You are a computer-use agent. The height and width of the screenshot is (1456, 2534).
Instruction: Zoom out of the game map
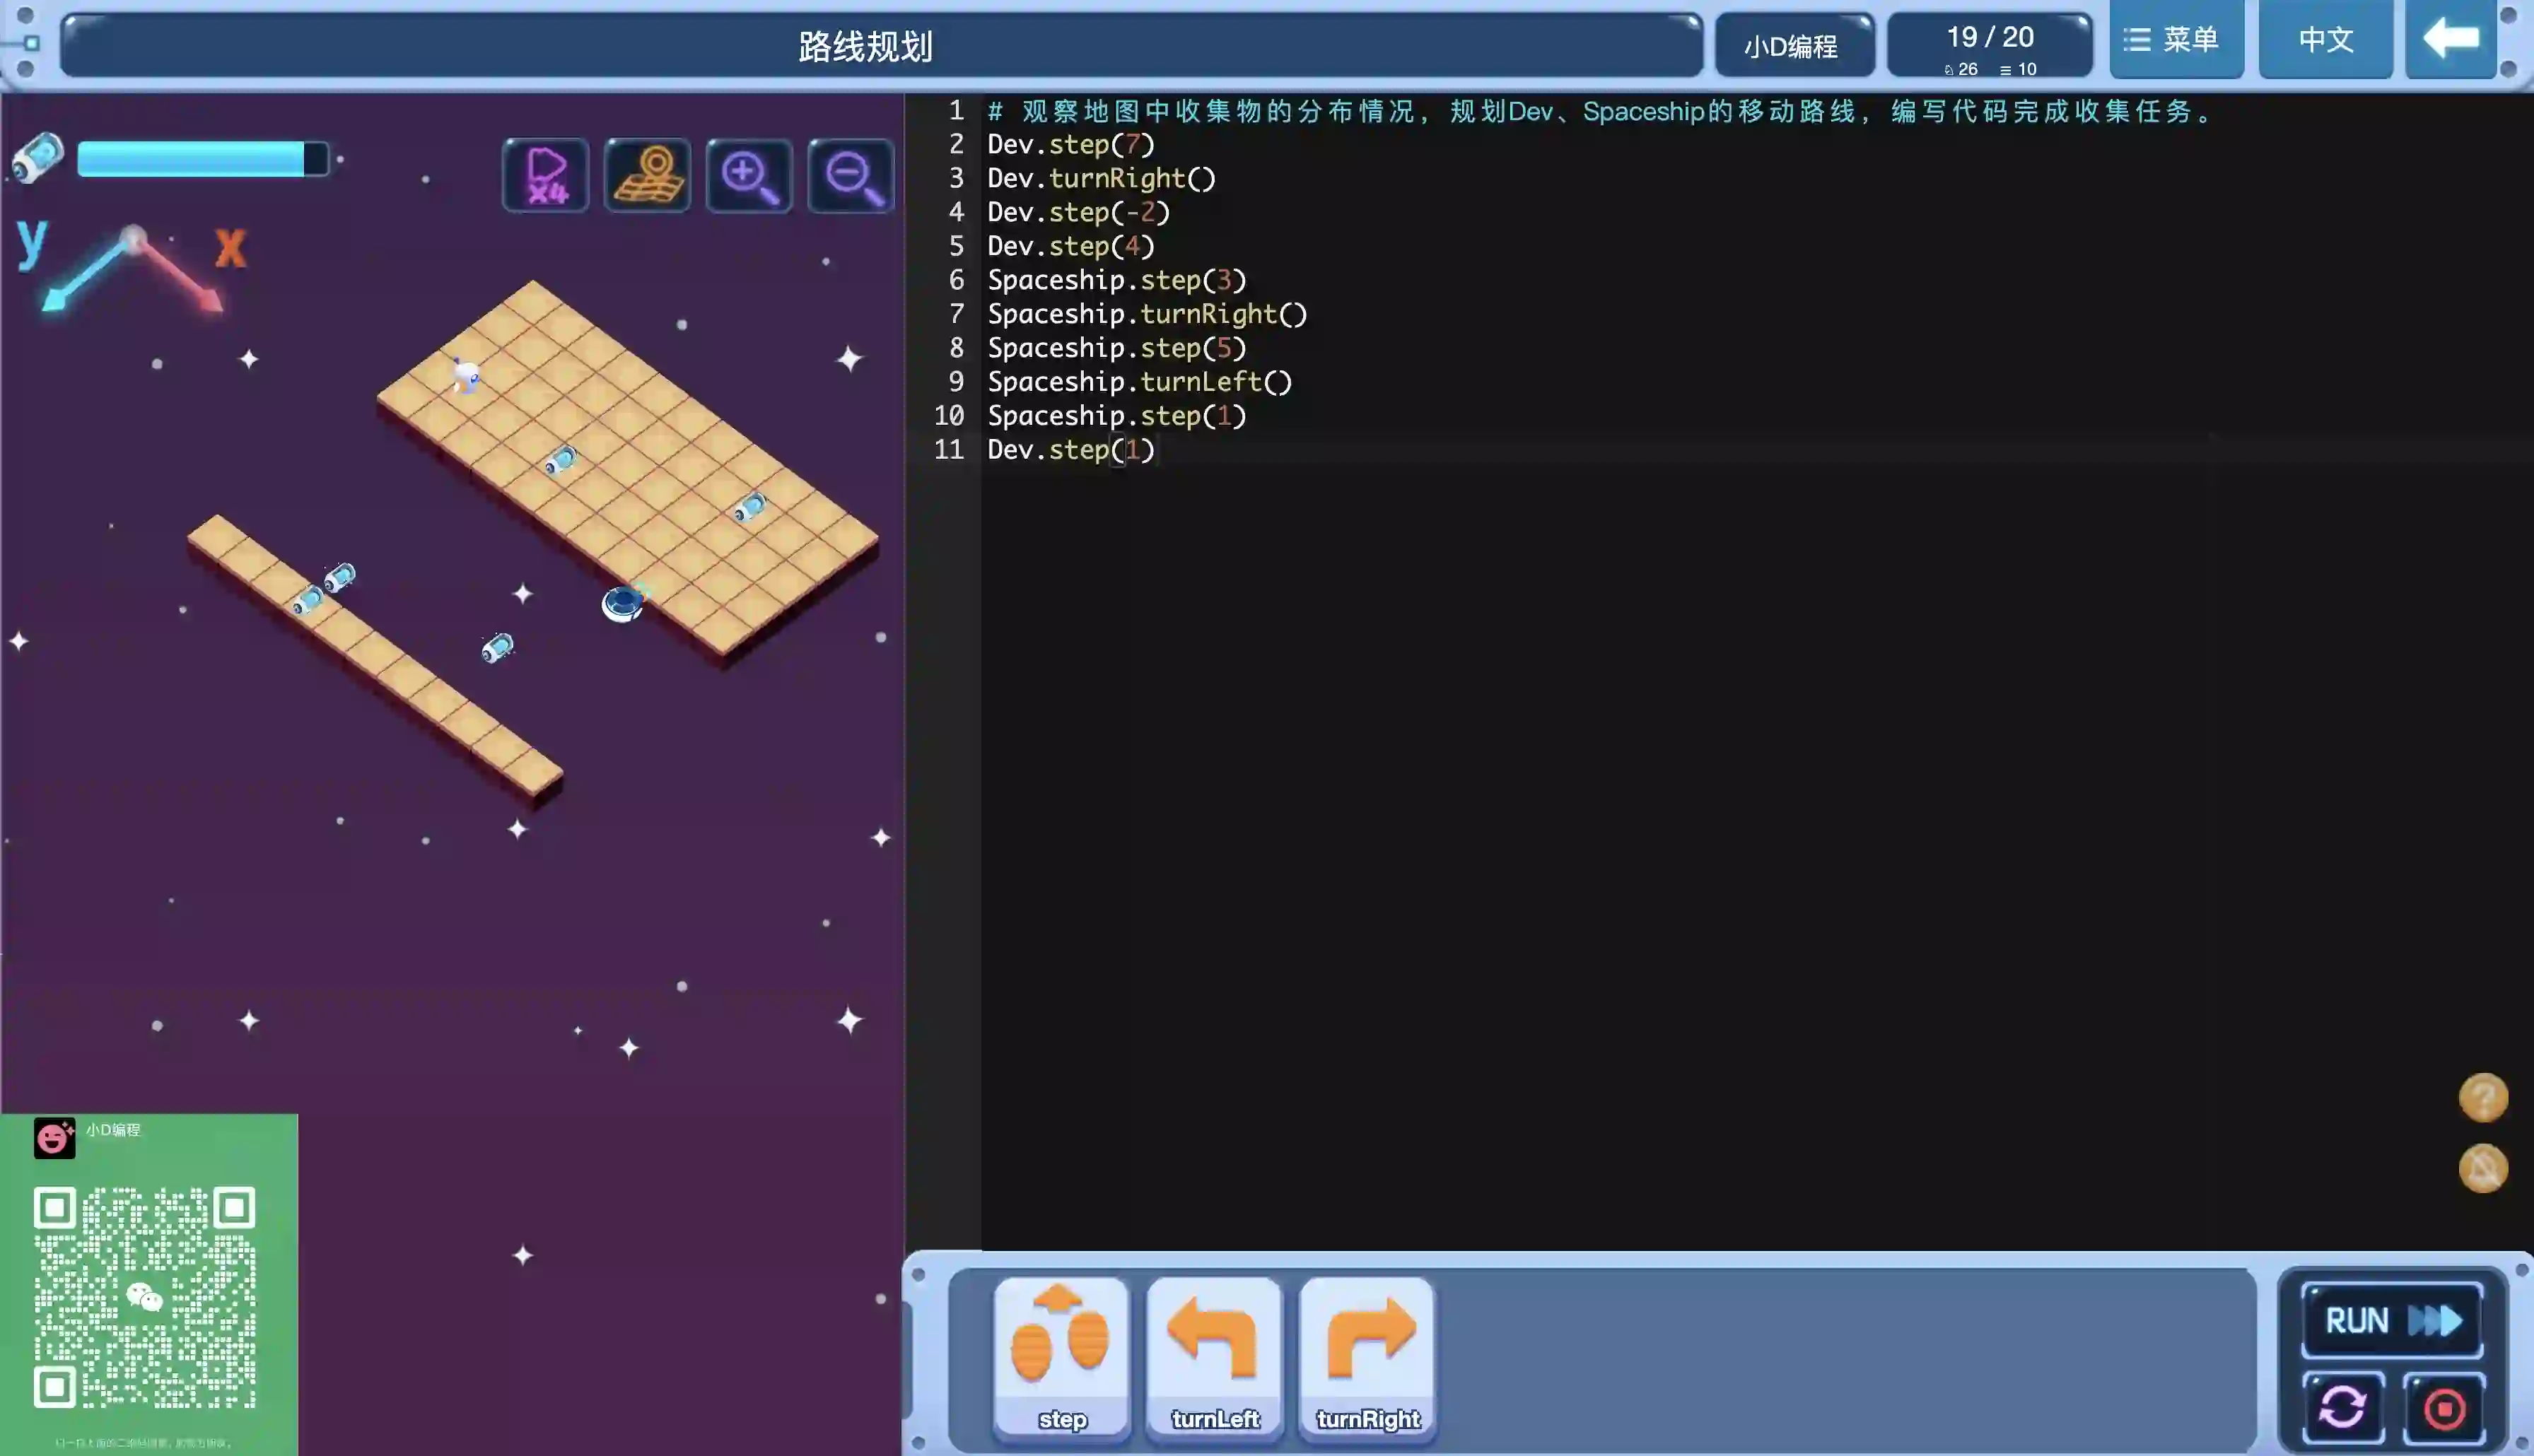point(851,176)
